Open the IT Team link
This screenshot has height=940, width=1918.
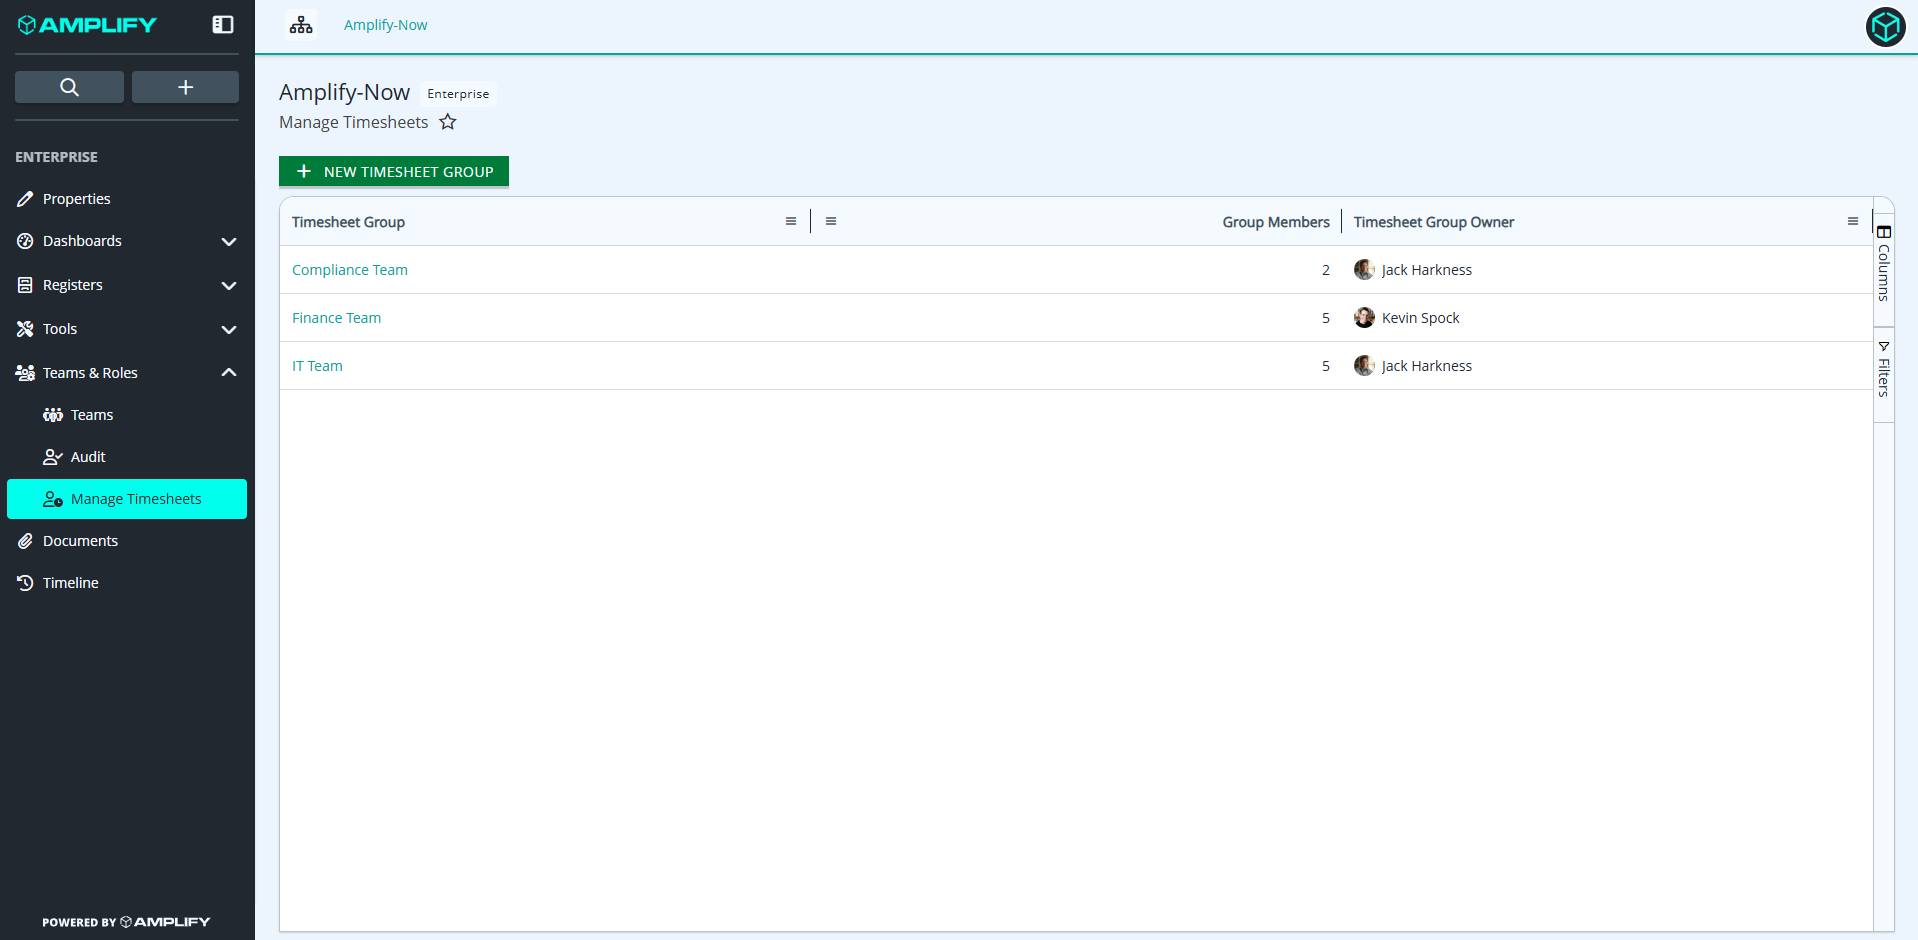pyautogui.click(x=317, y=366)
